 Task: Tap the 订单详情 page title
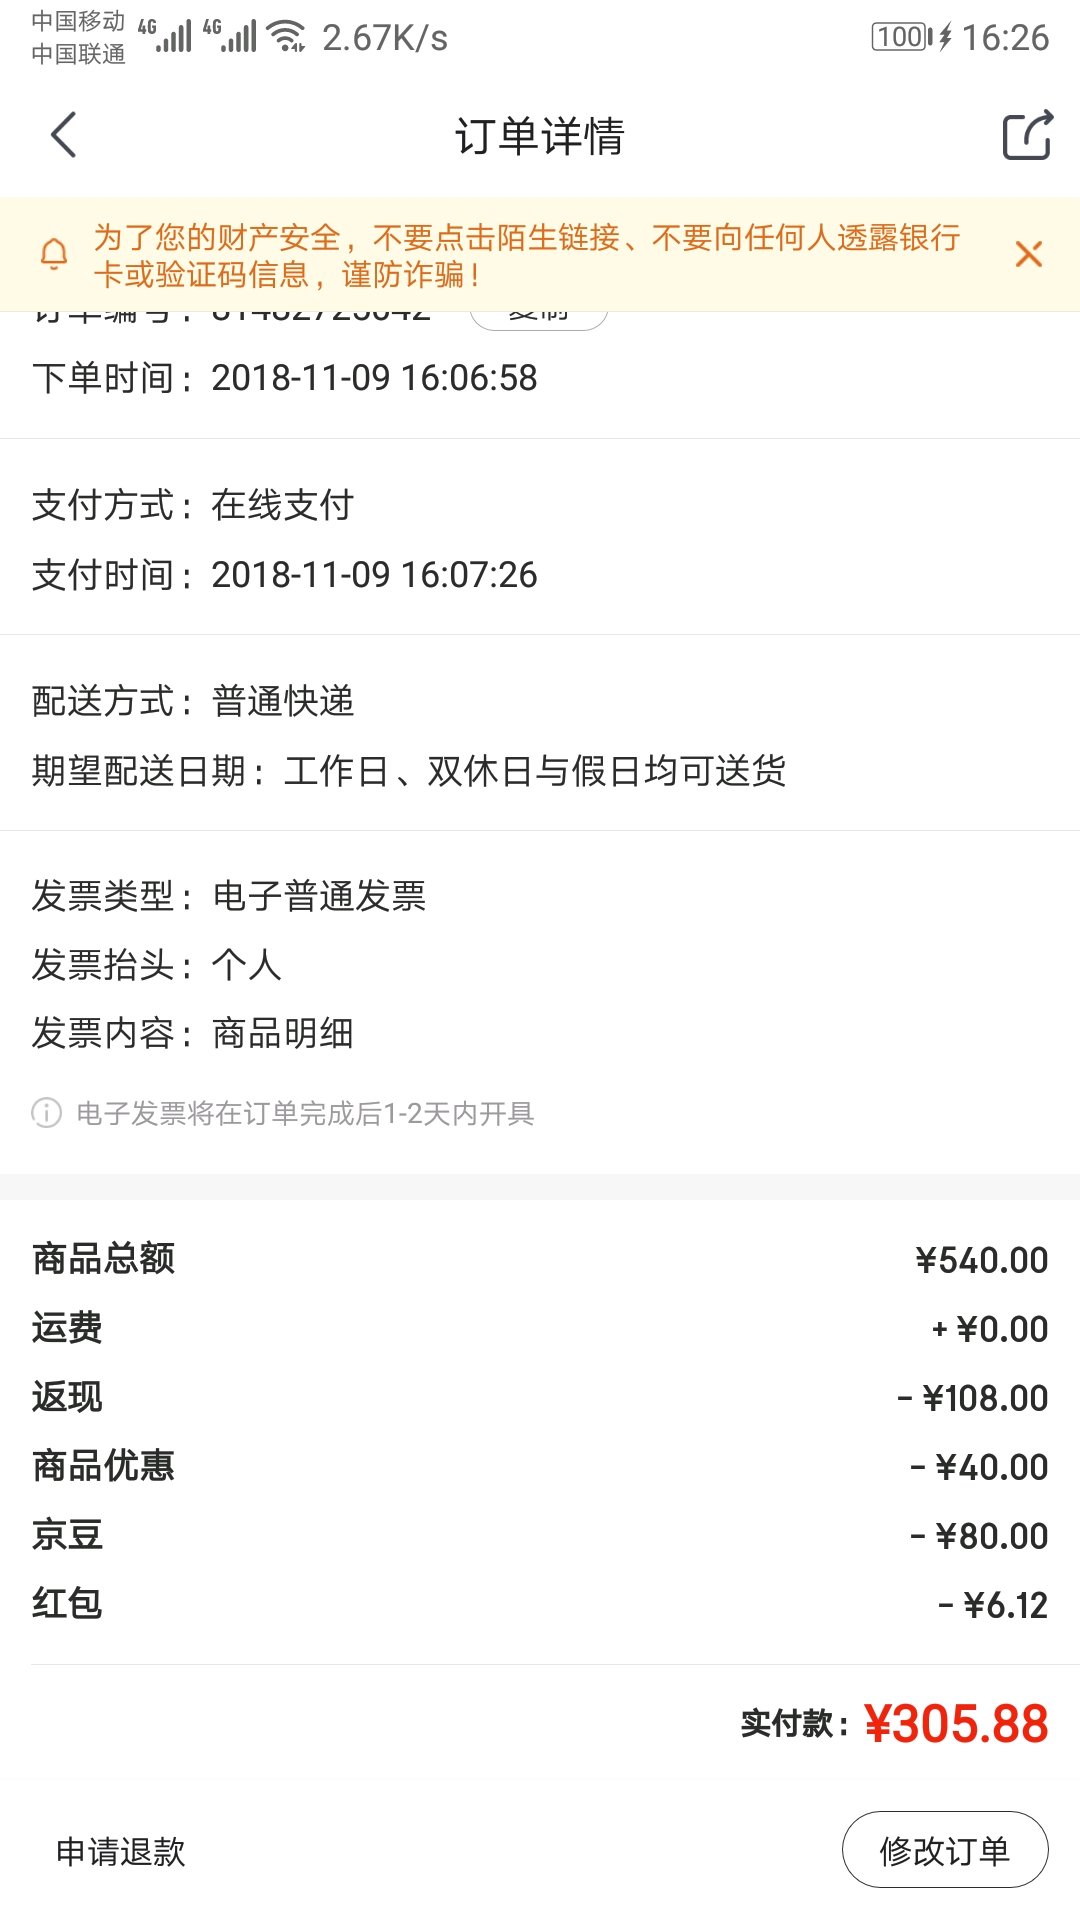click(540, 136)
